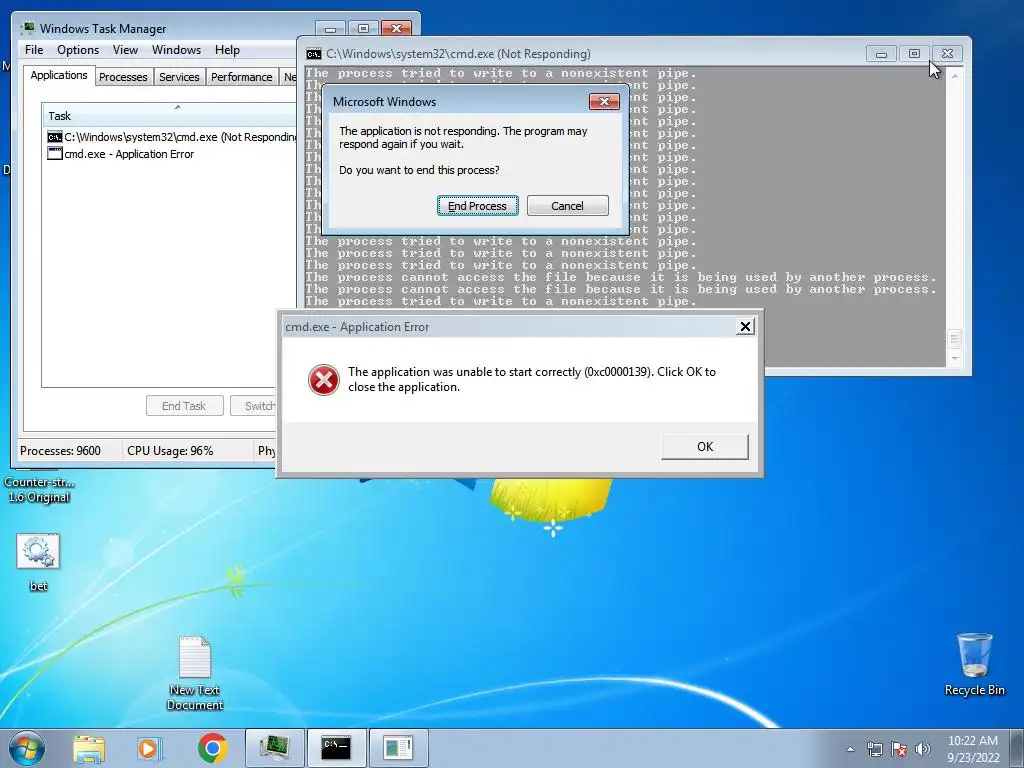The height and width of the screenshot is (768, 1024).
Task: Open Windows Media Player from the taskbar
Action: coord(150,748)
